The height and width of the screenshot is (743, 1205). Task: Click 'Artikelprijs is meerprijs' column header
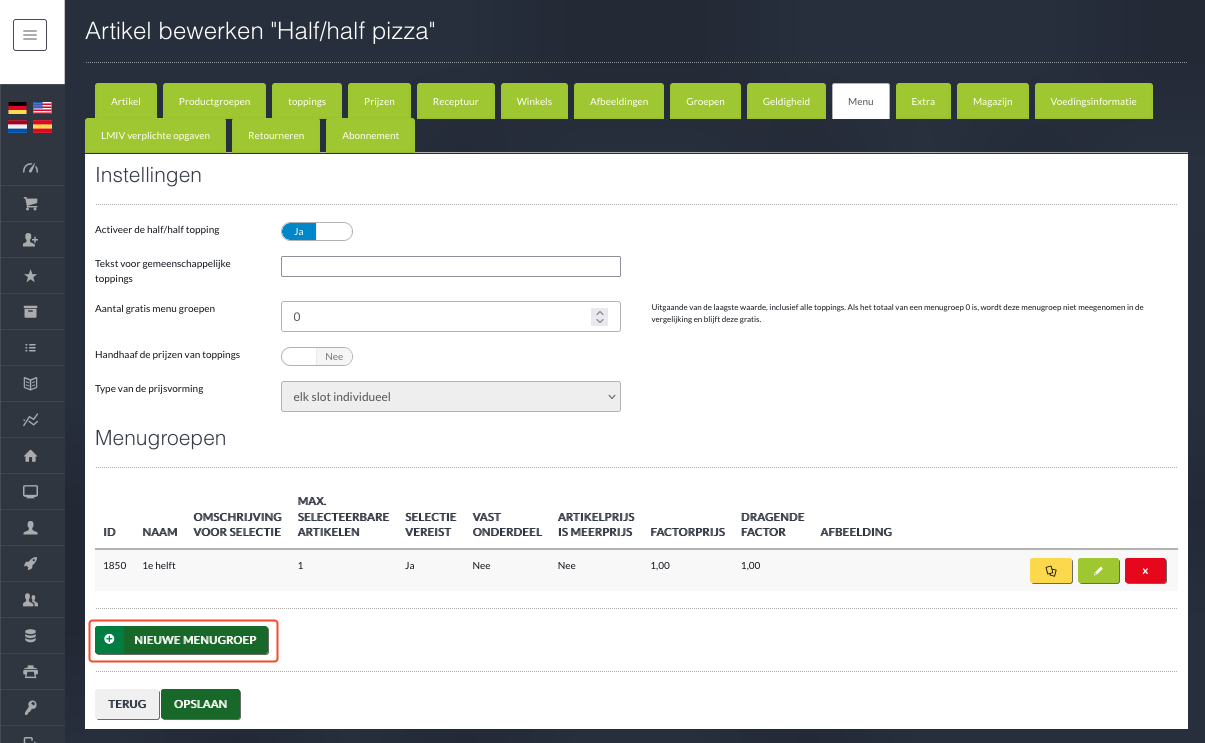coord(597,524)
